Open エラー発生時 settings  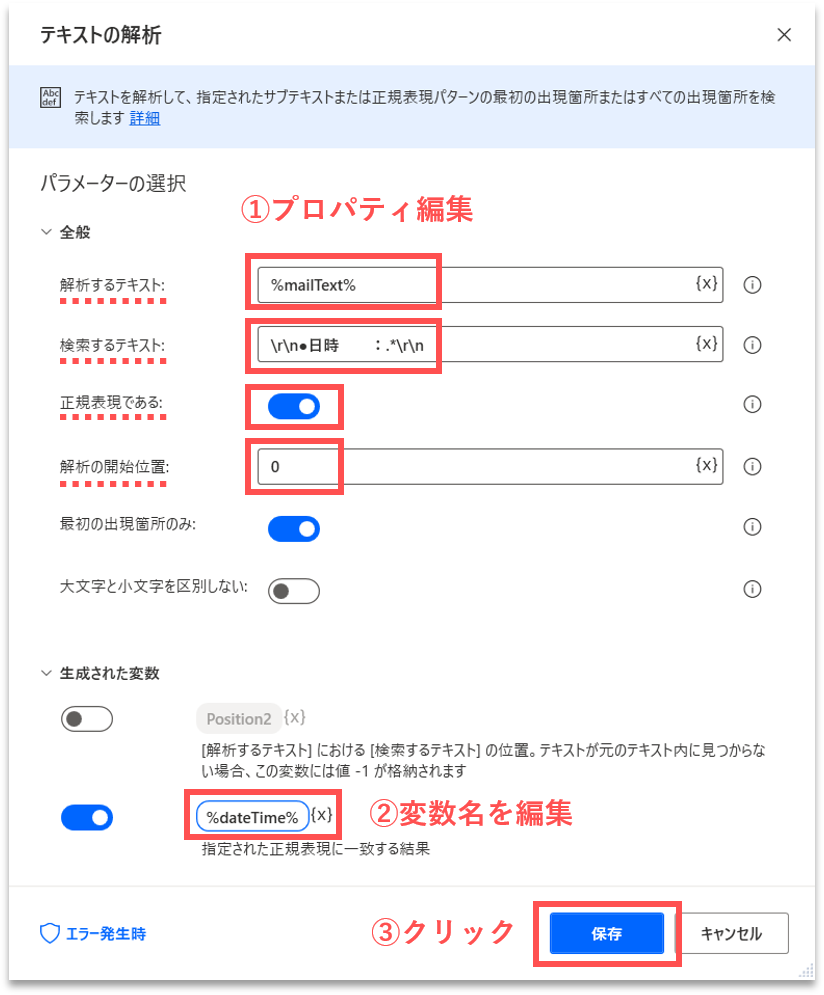point(93,933)
